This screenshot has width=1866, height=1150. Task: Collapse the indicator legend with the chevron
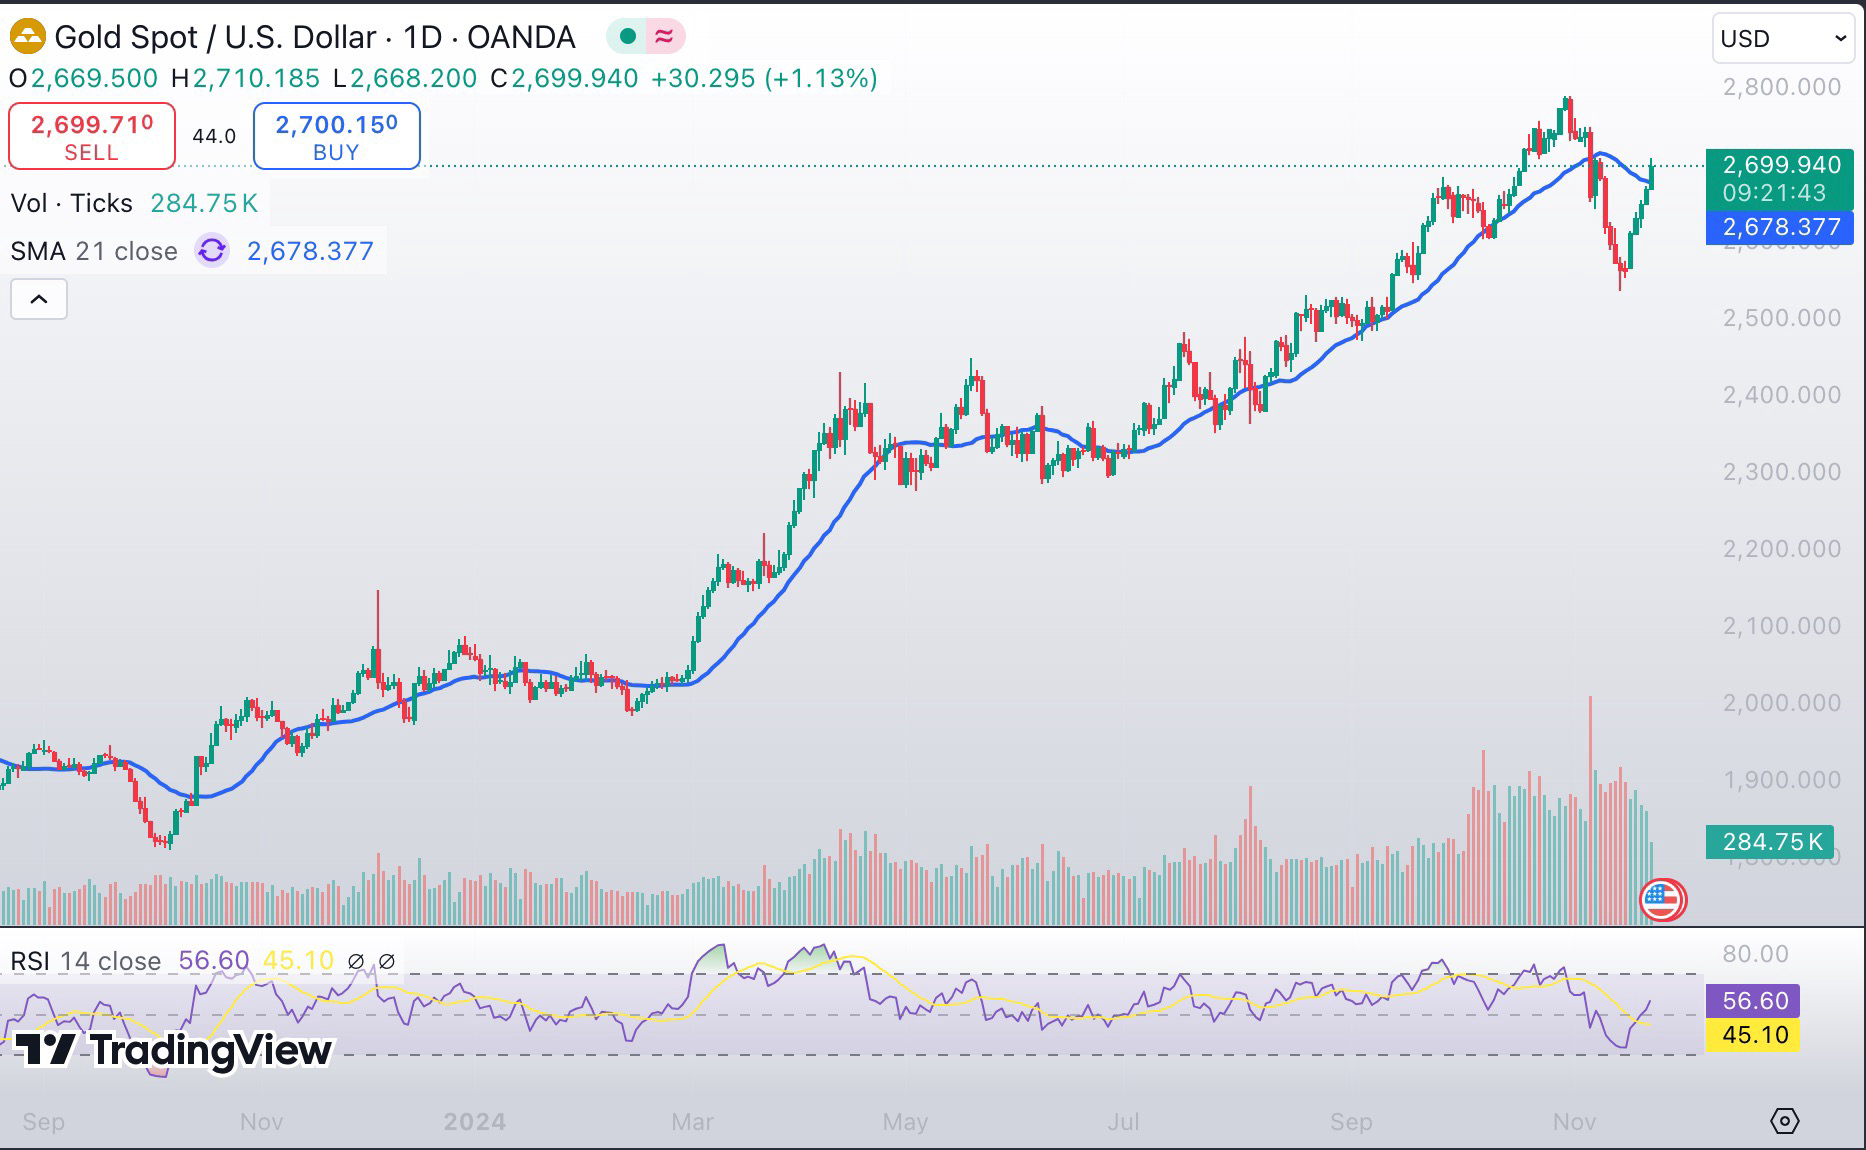tap(39, 299)
